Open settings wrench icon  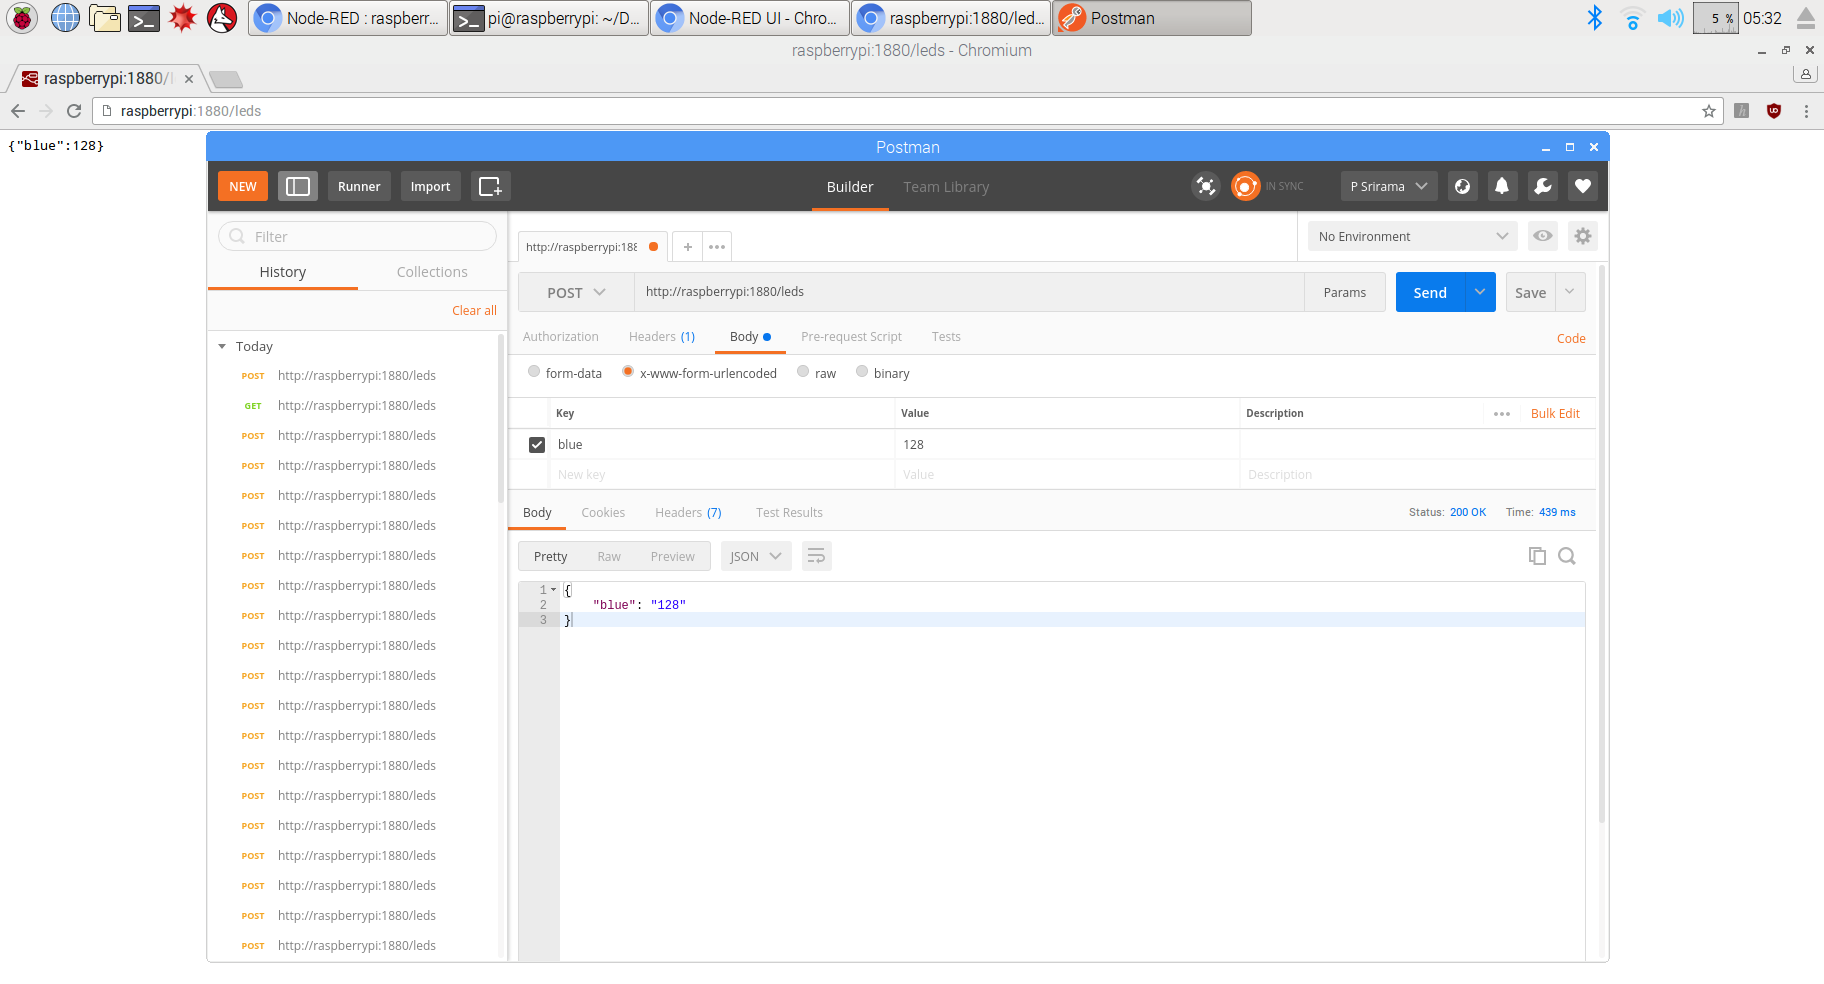[1542, 186]
